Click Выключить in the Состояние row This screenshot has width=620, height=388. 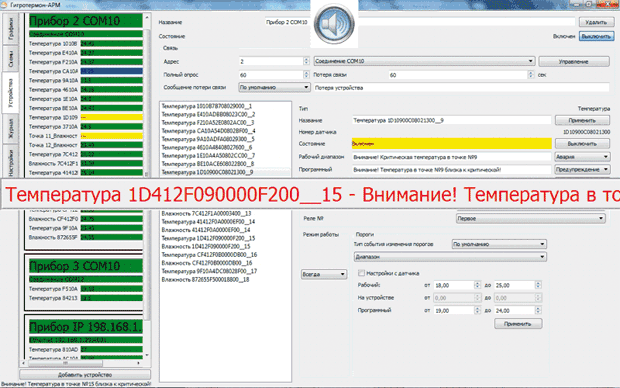click(582, 144)
